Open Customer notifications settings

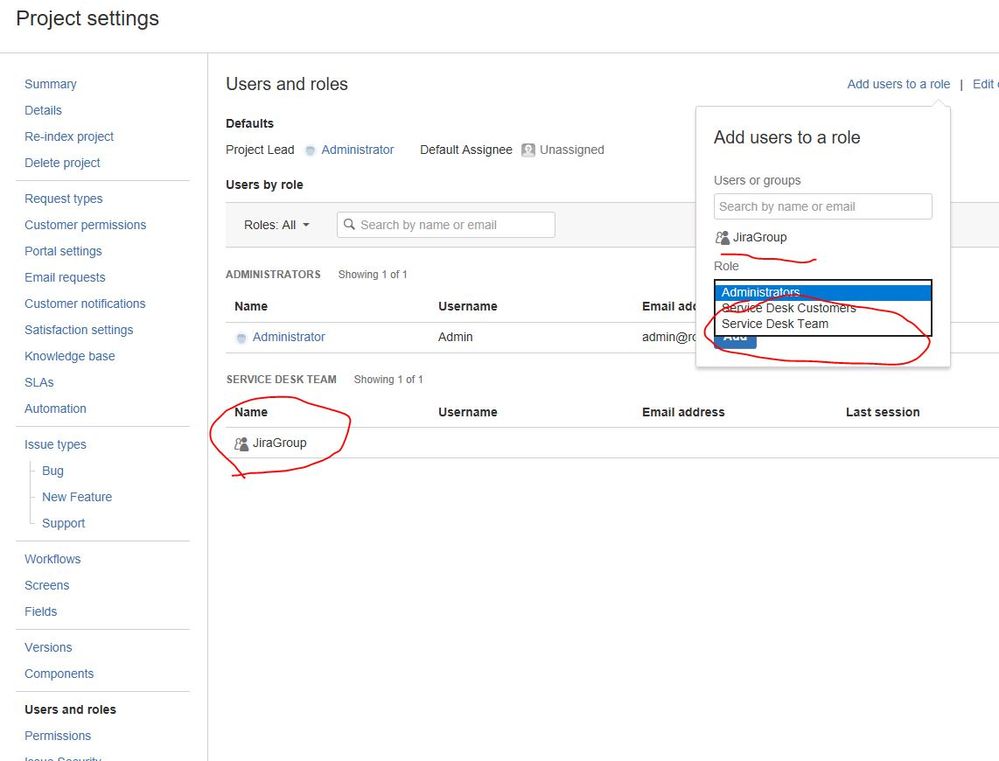point(85,303)
